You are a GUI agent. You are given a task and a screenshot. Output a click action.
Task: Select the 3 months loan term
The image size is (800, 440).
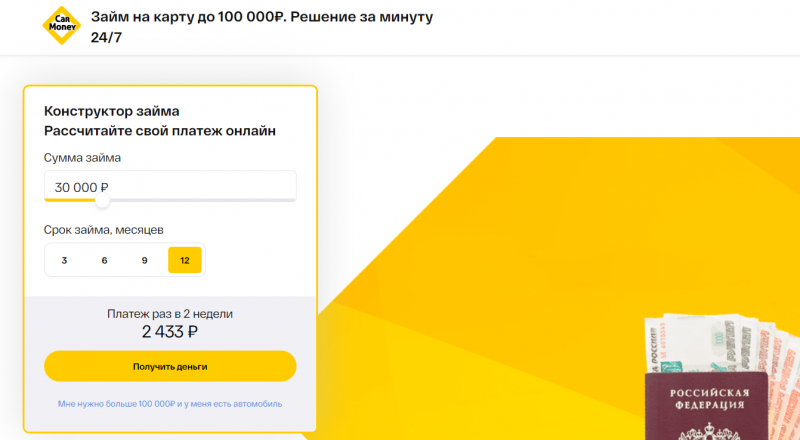coord(64,260)
